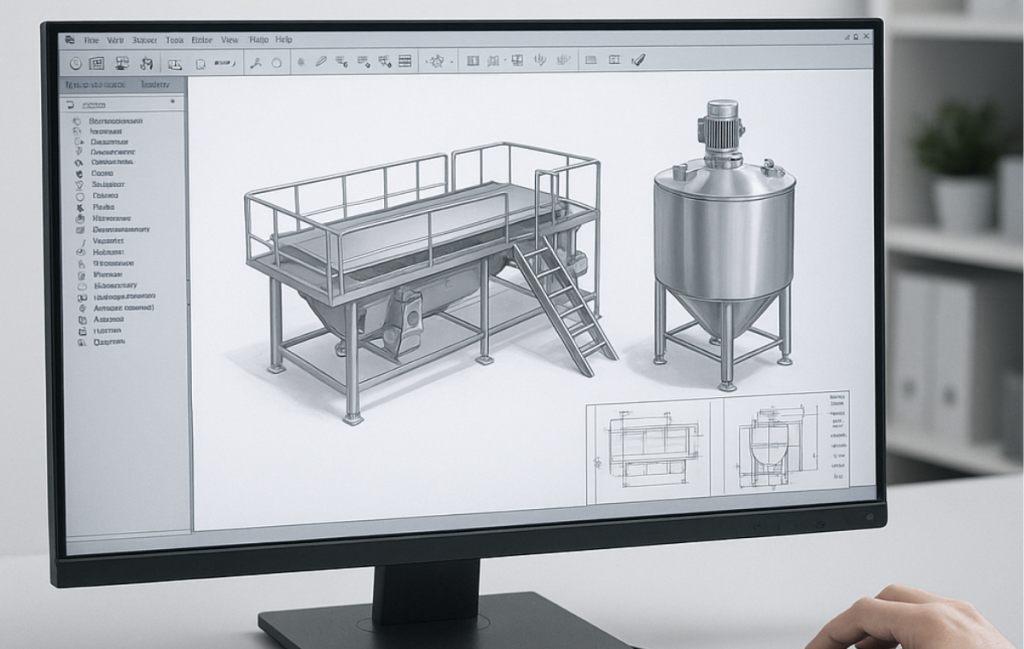Click the left platform drawing view thumbnail
Screen dimensions: 1024x649
pos(648,450)
